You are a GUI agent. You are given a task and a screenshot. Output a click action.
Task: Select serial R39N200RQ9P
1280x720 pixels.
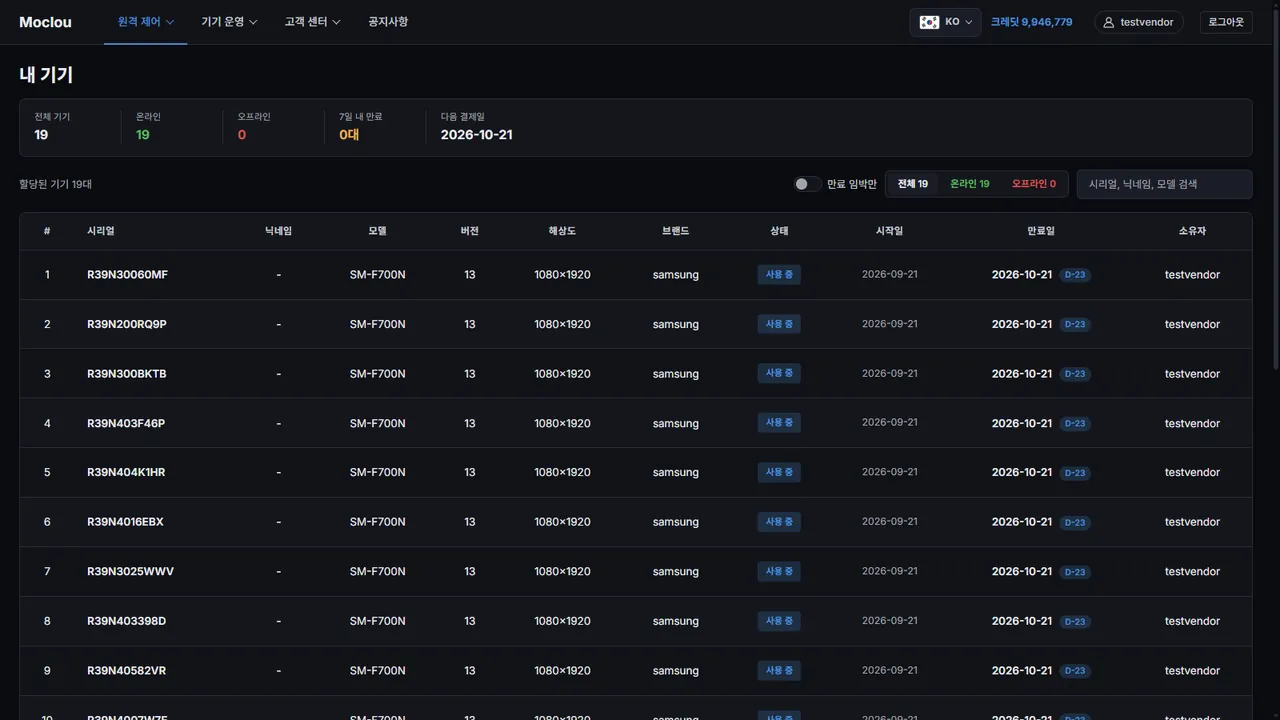(x=127, y=324)
